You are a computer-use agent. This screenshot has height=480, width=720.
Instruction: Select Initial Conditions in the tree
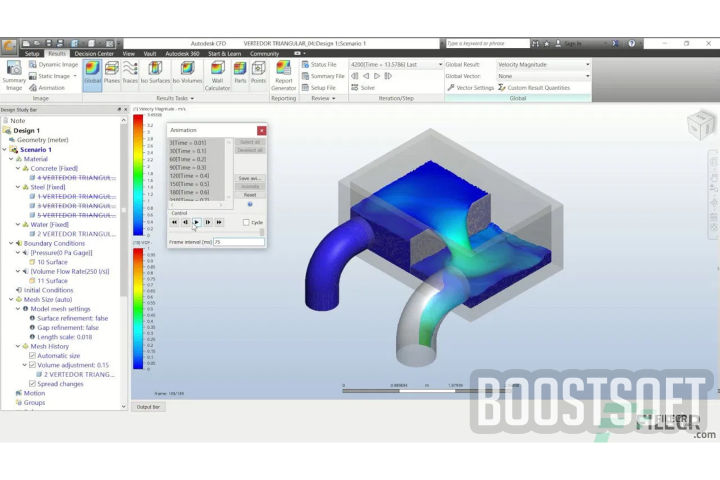(48, 290)
